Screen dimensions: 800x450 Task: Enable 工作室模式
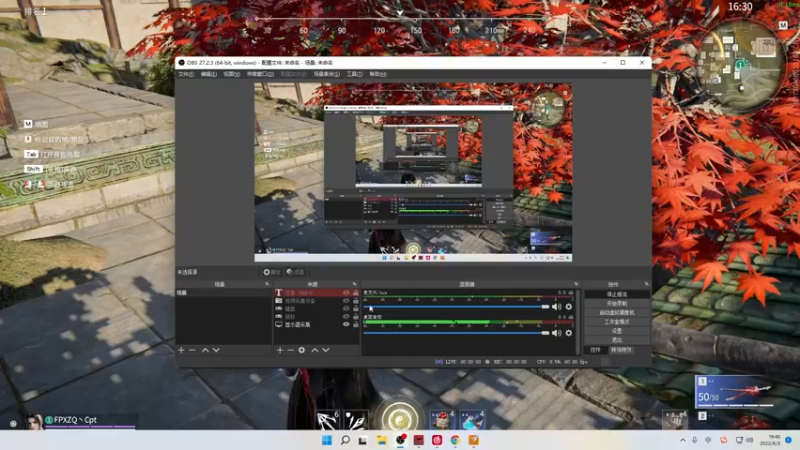coord(617,322)
